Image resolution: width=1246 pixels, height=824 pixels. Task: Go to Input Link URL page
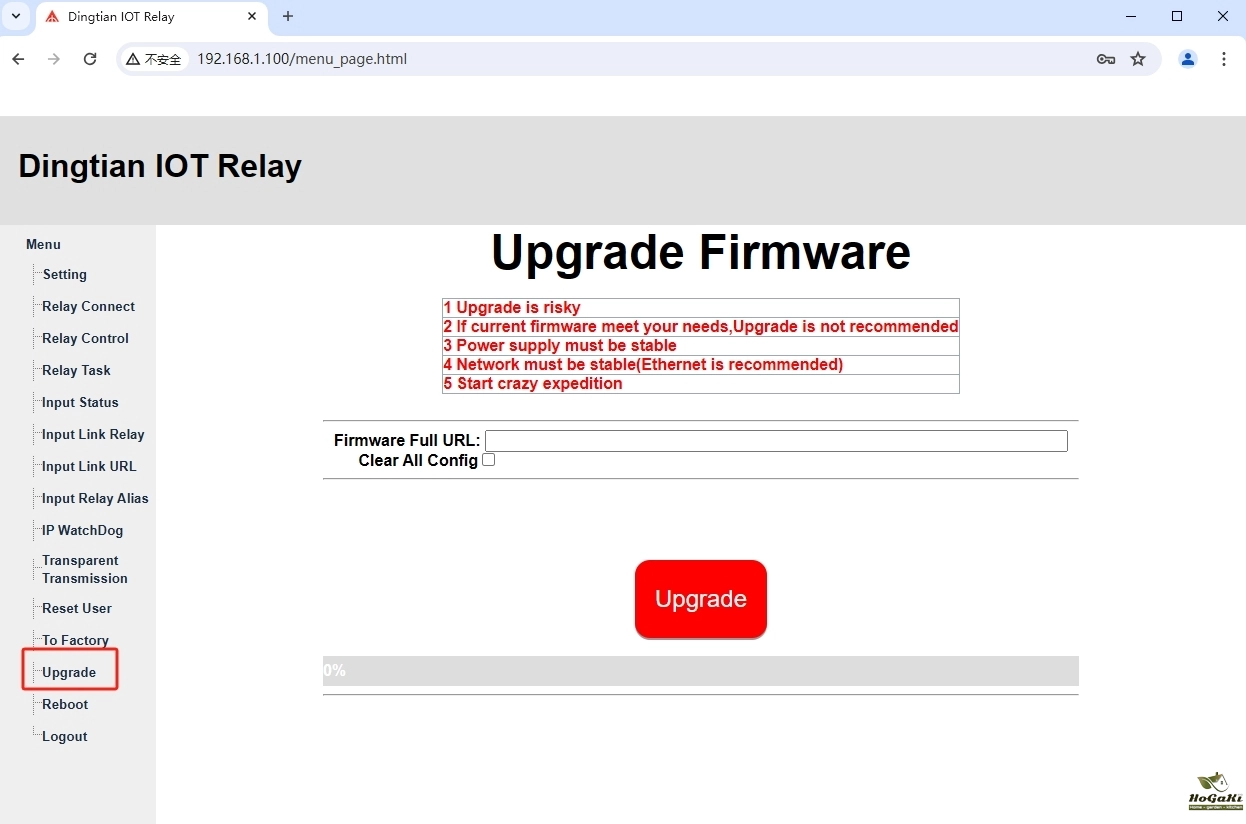[x=89, y=466]
